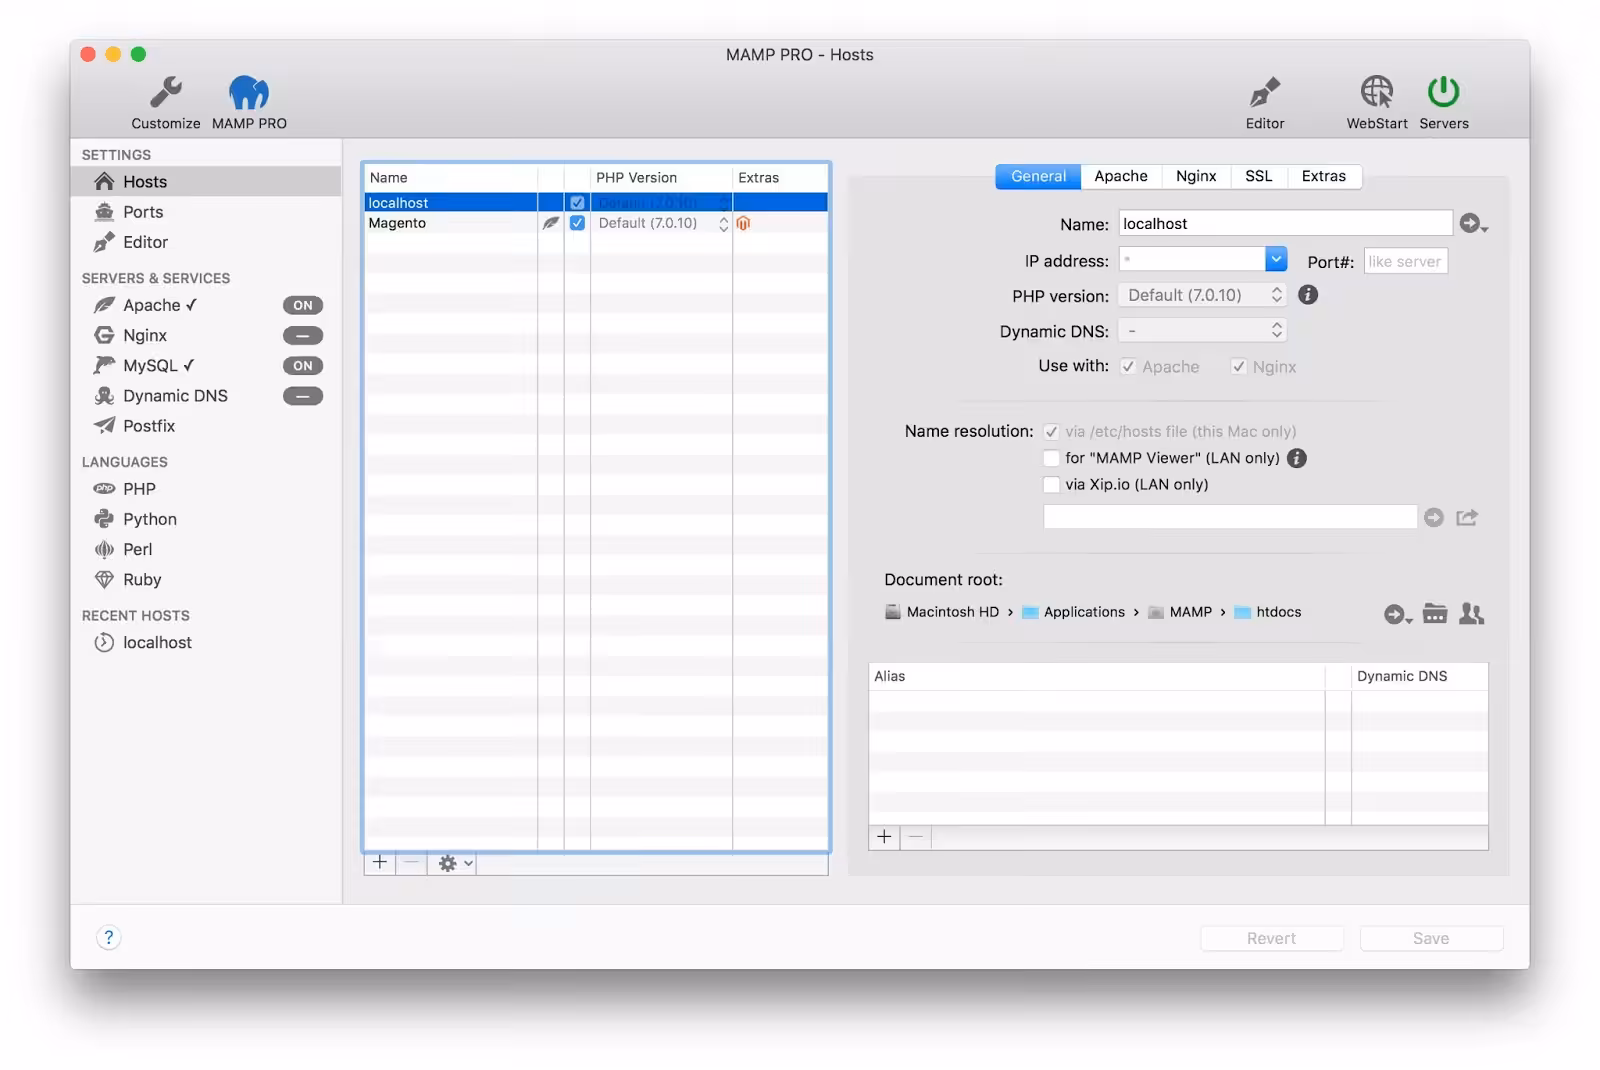Screen dimensions: 1600x1070
Task: Add a new host with plus button
Action: coord(380,862)
